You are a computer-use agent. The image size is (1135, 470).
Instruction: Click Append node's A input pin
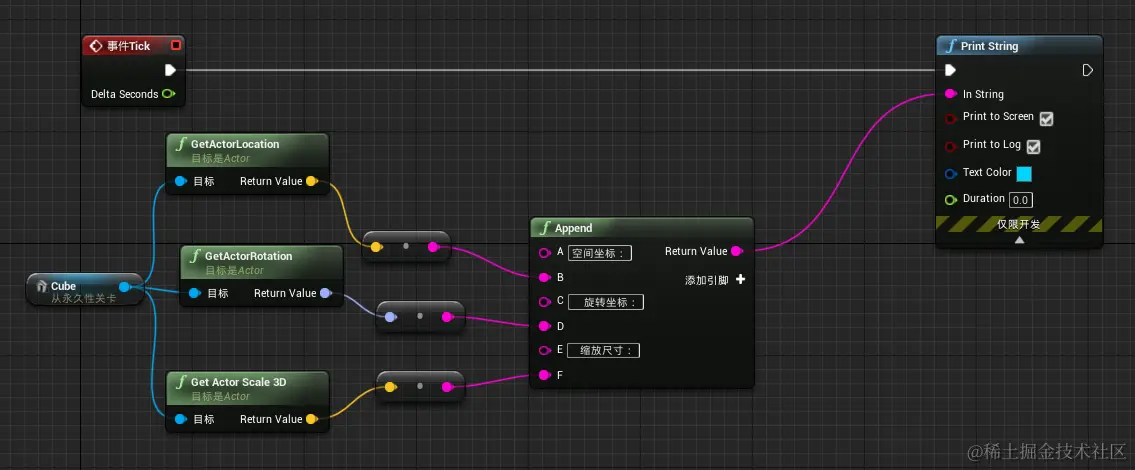coord(544,253)
